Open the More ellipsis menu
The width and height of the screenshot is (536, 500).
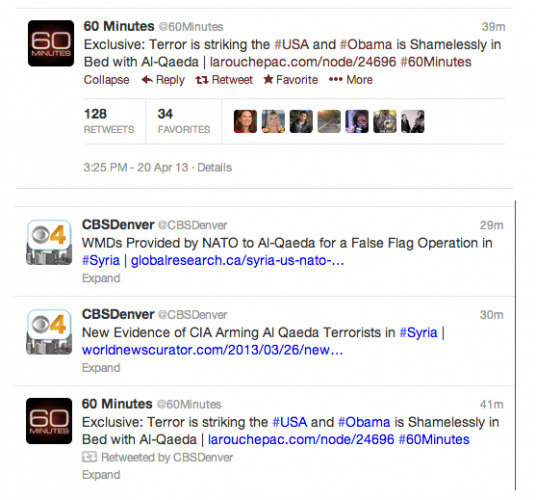click(350, 80)
